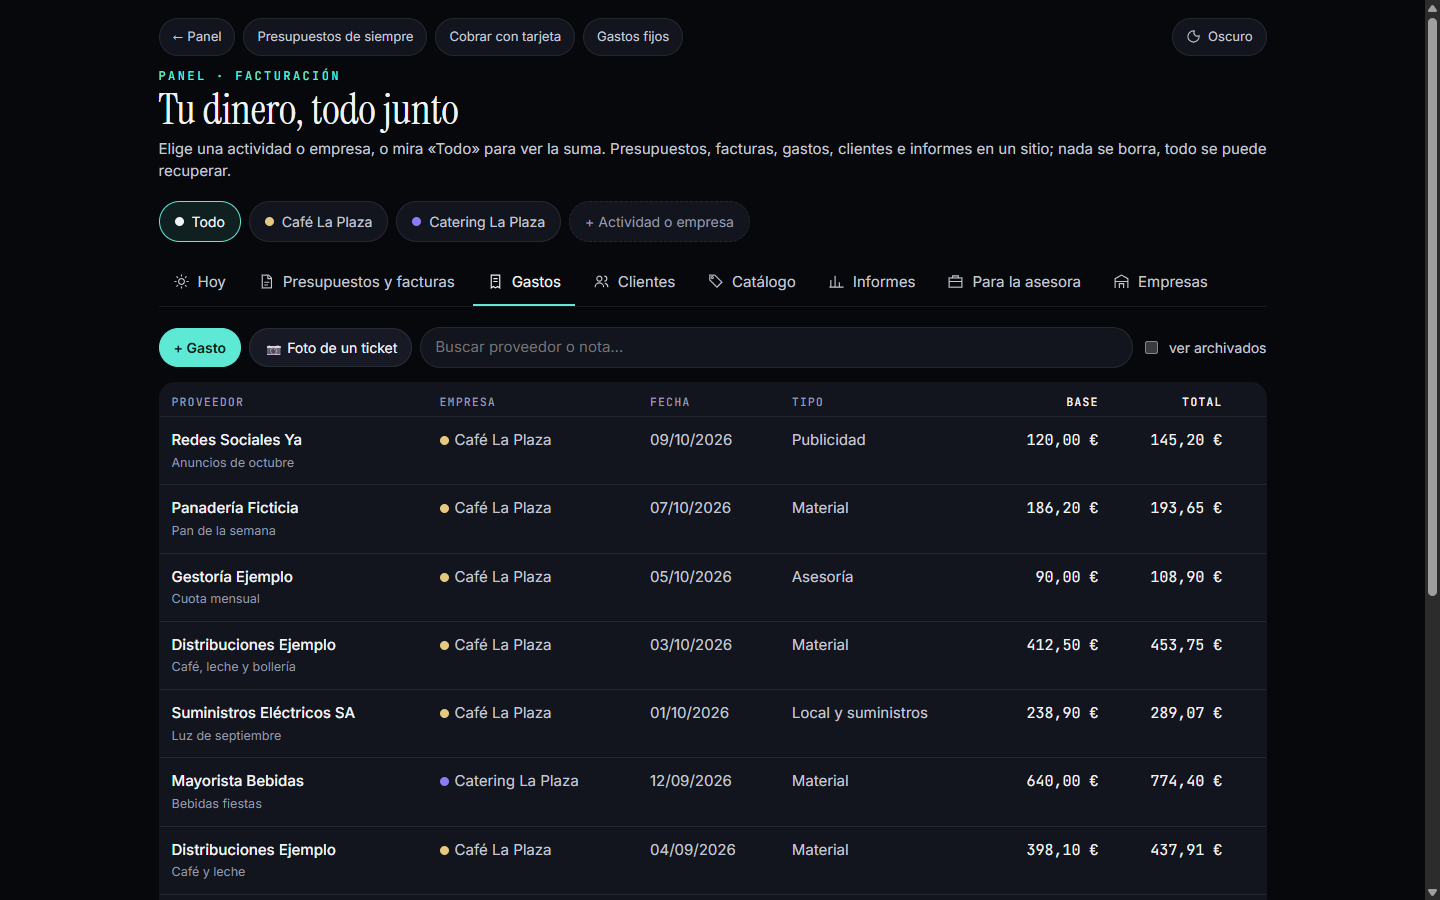Click Catering La Plaza in Mayorista Bebidas row
The image size is (1440, 900).
coord(516,781)
